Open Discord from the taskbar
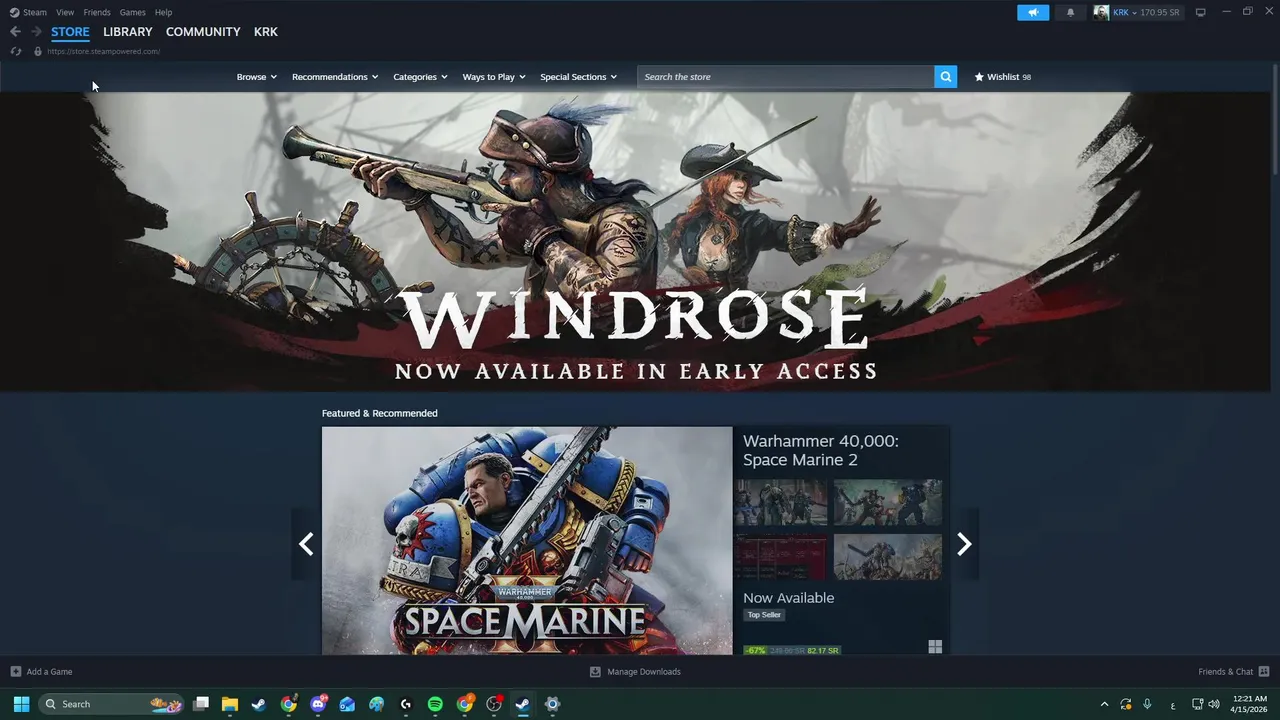 (x=318, y=704)
